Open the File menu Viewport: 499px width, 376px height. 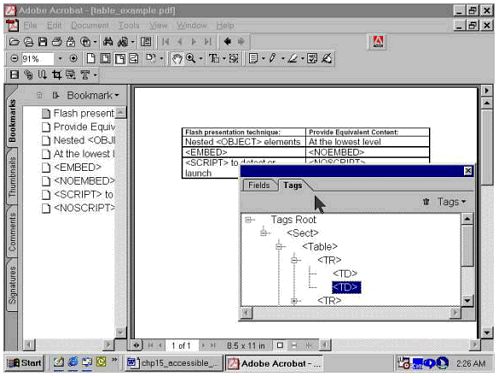click(x=30, y=26)
